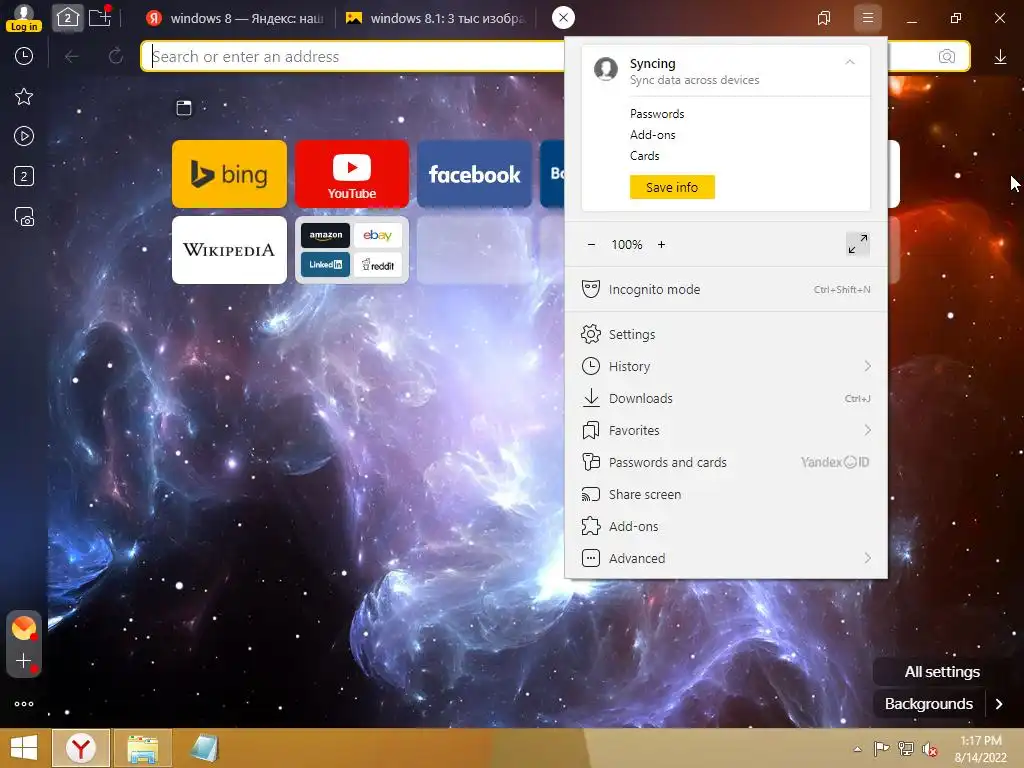Open bookmarks icon in the title bar

pos(824,18)
